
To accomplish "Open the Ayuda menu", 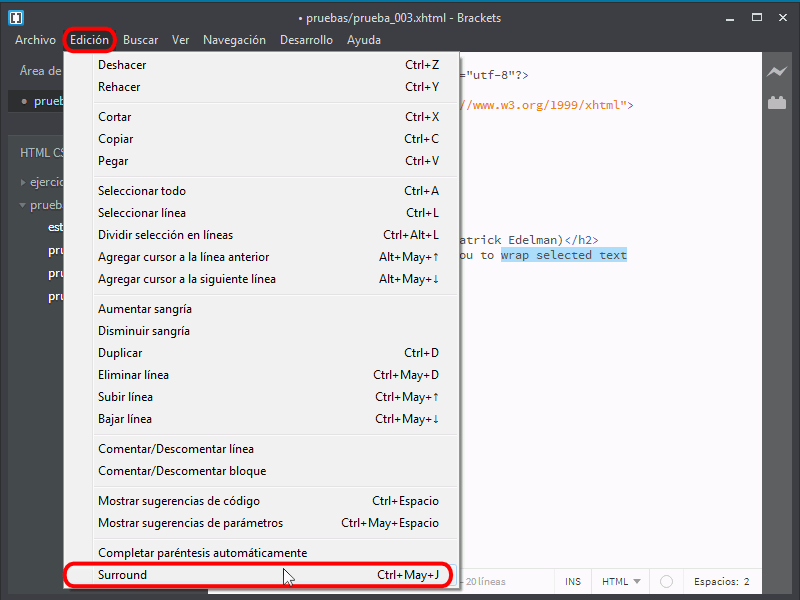I will (364, 40).
